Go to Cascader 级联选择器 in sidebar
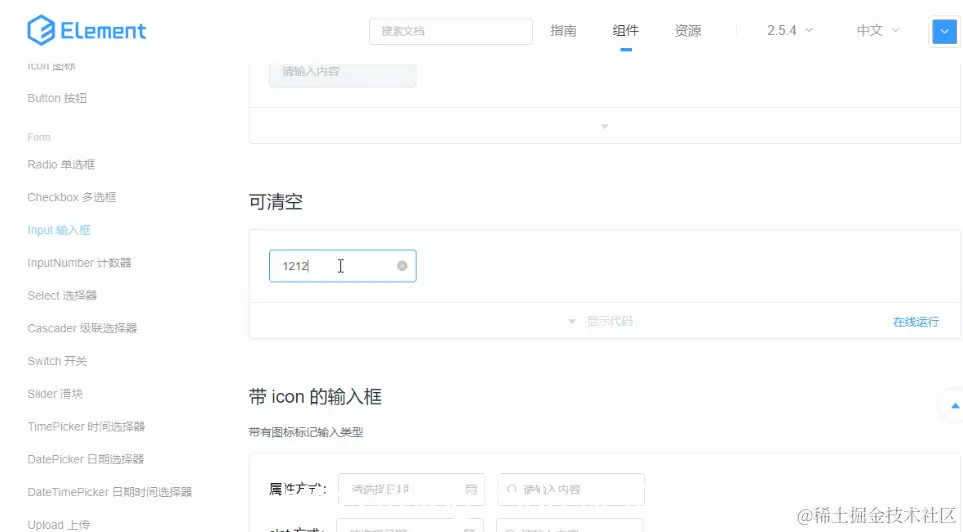The width and height of the screenshot is (963, 532). click(x=82, y=328)
